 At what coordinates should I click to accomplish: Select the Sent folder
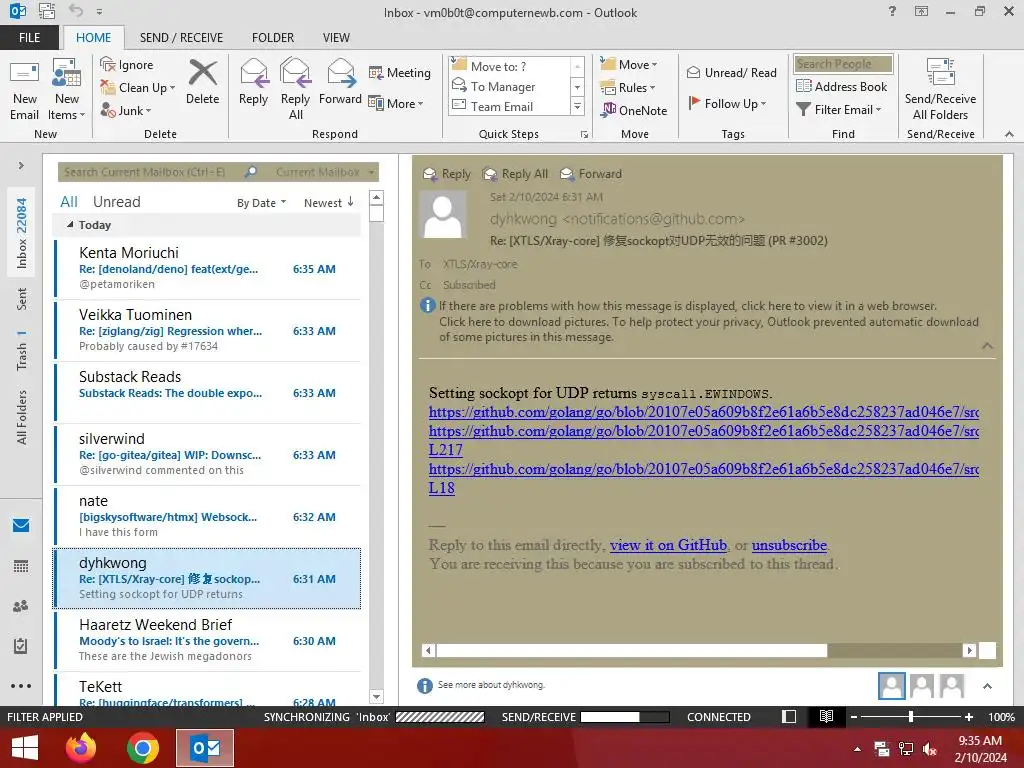22,298
